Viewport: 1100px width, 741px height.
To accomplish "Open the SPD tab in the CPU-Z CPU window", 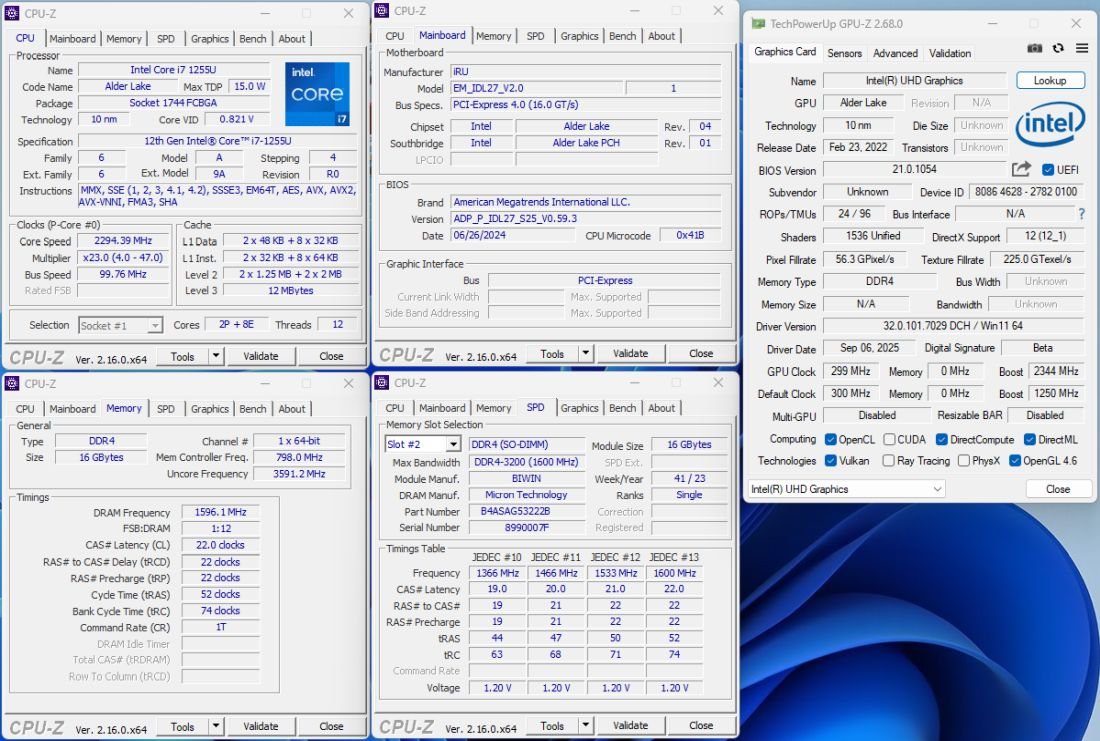I will click(166, 39).
